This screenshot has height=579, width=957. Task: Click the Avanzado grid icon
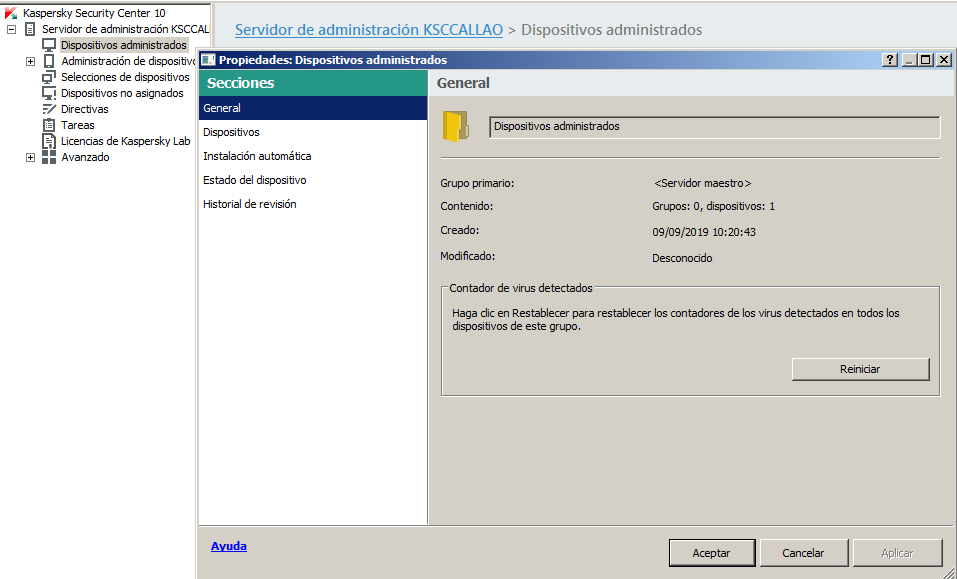[x=49, y=157]
